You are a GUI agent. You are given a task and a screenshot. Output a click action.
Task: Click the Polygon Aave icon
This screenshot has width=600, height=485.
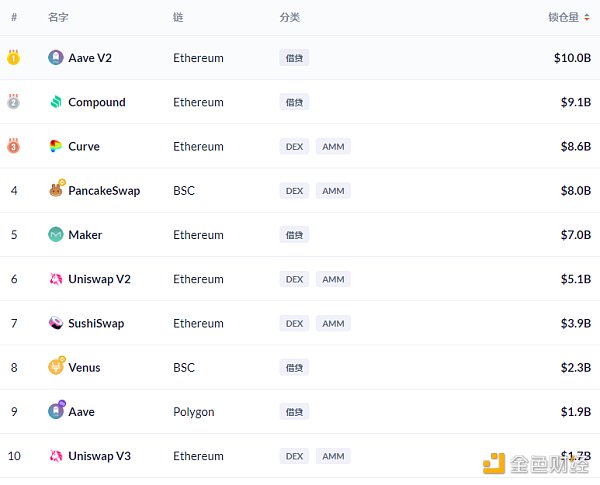pos(56,411)
